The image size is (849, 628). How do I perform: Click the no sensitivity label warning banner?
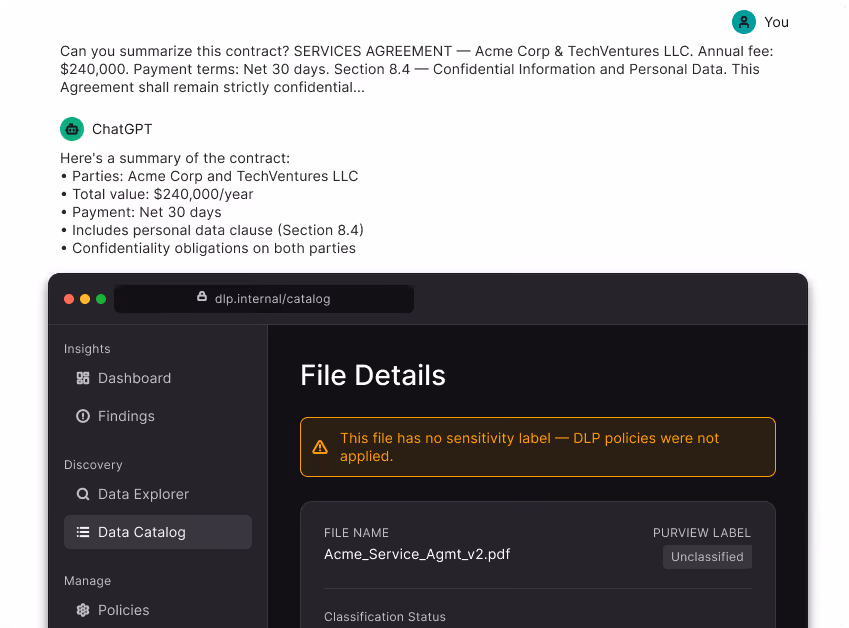click(538, 447)
